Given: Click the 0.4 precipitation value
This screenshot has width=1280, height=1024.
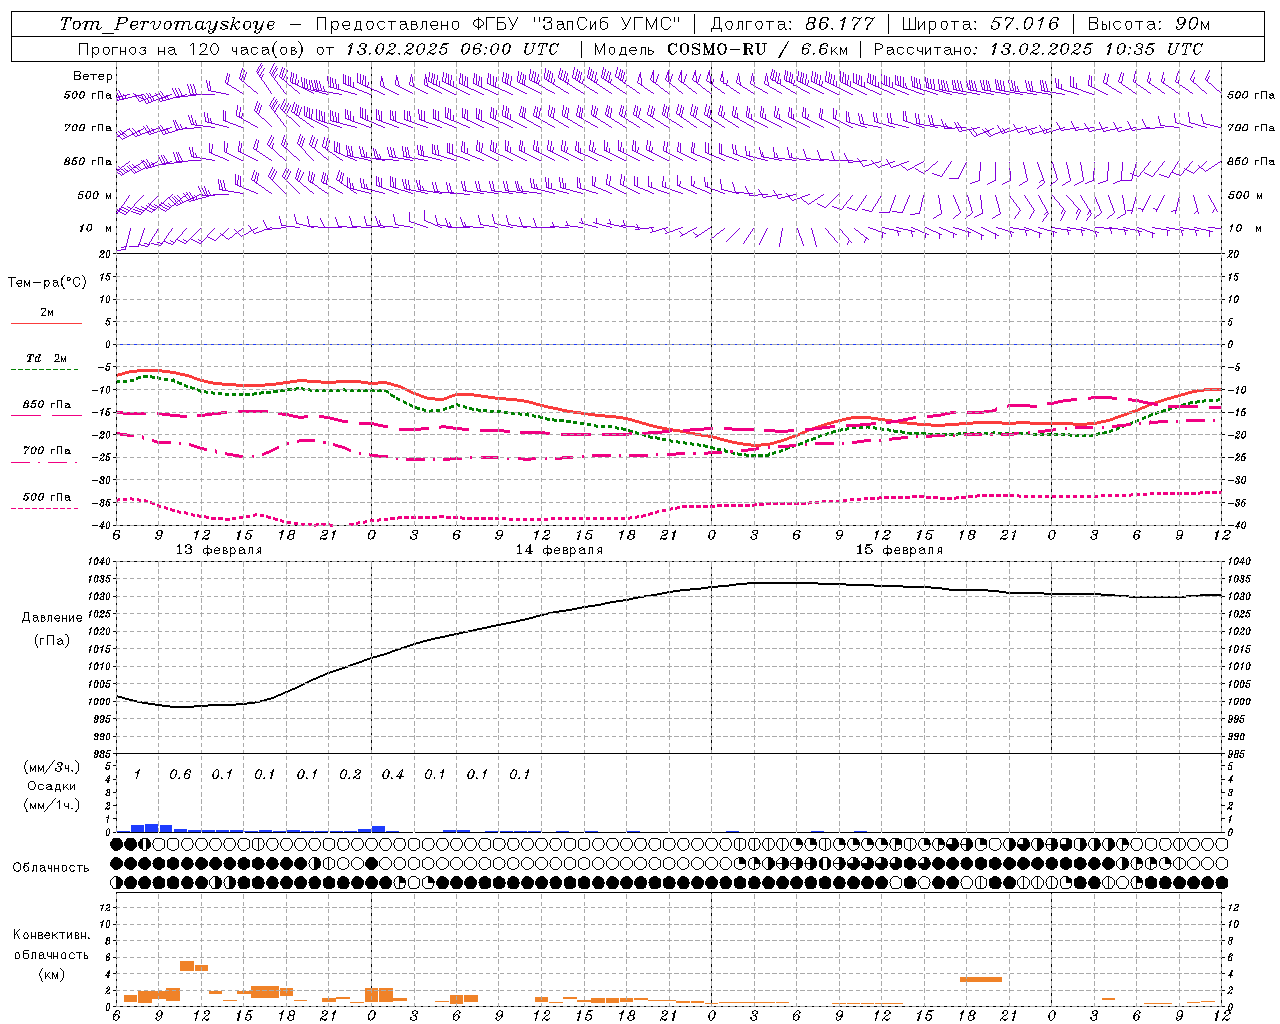Looking at the screenshot, I should 393,774.
